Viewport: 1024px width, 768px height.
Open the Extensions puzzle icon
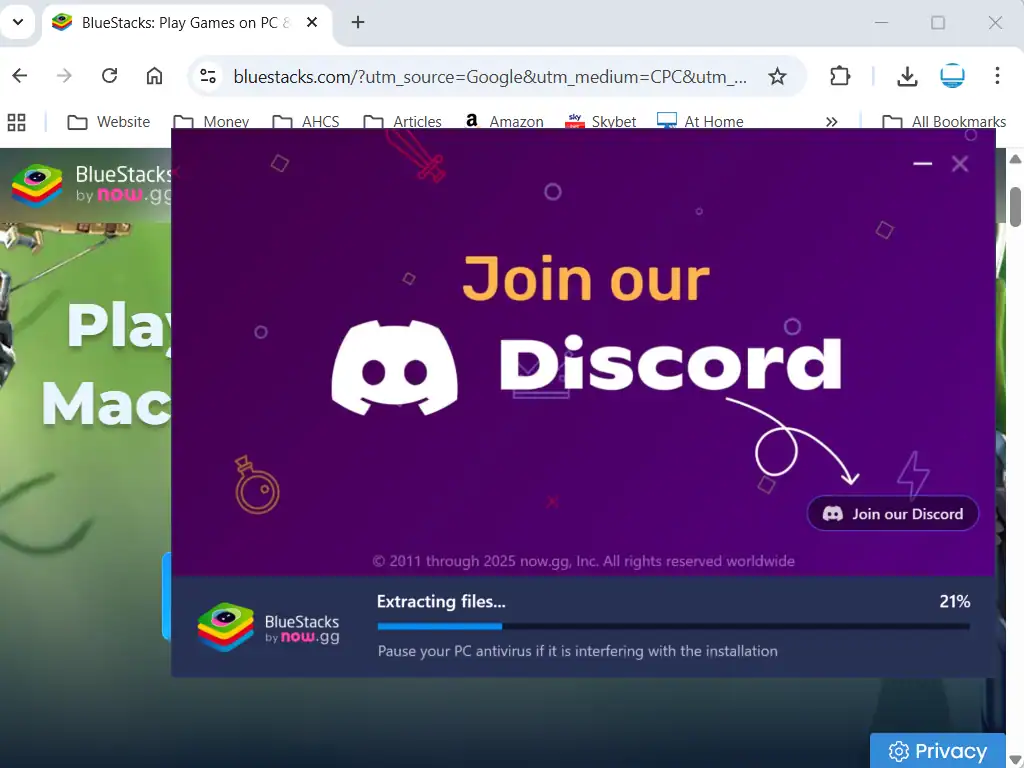tap(840, 76)
